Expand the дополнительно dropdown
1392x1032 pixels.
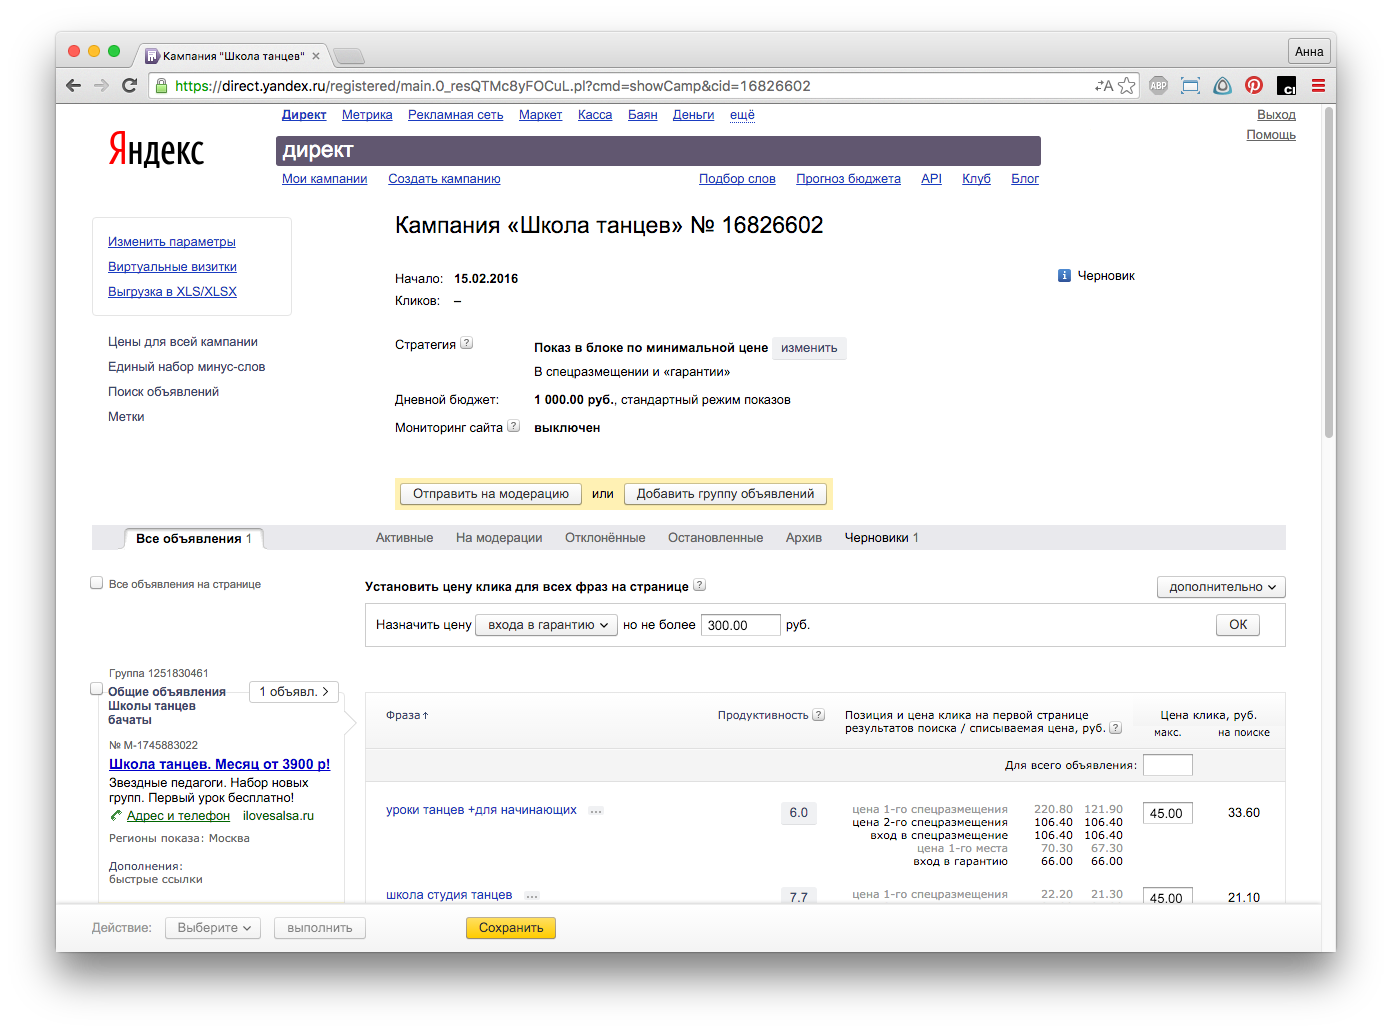point(1221,587)
